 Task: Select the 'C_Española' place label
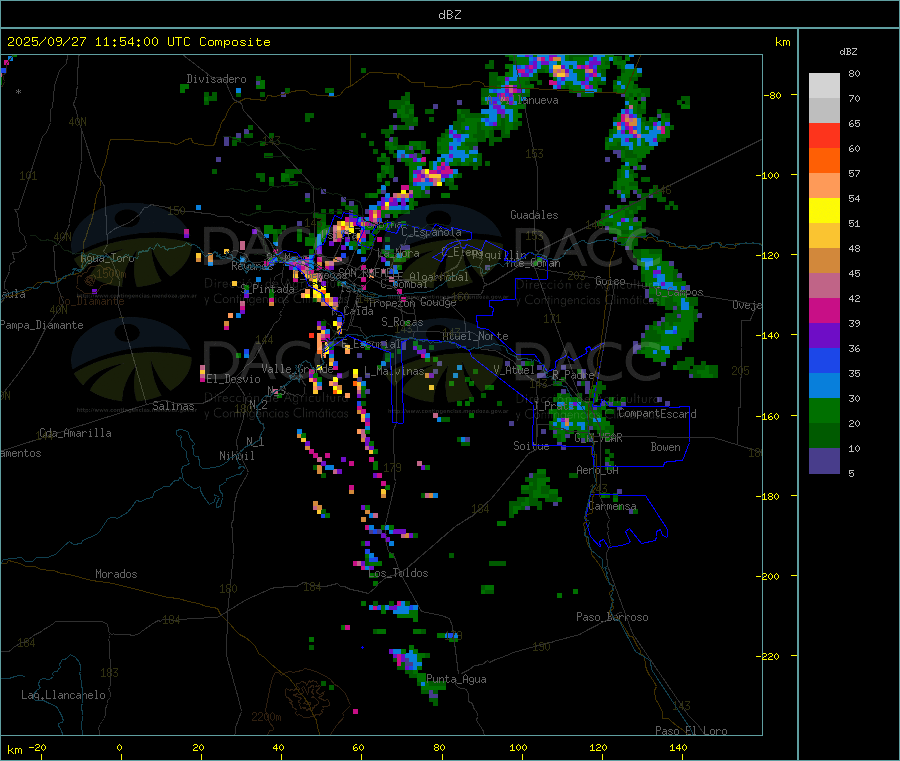pyautogui.click(x=432, y=232)
